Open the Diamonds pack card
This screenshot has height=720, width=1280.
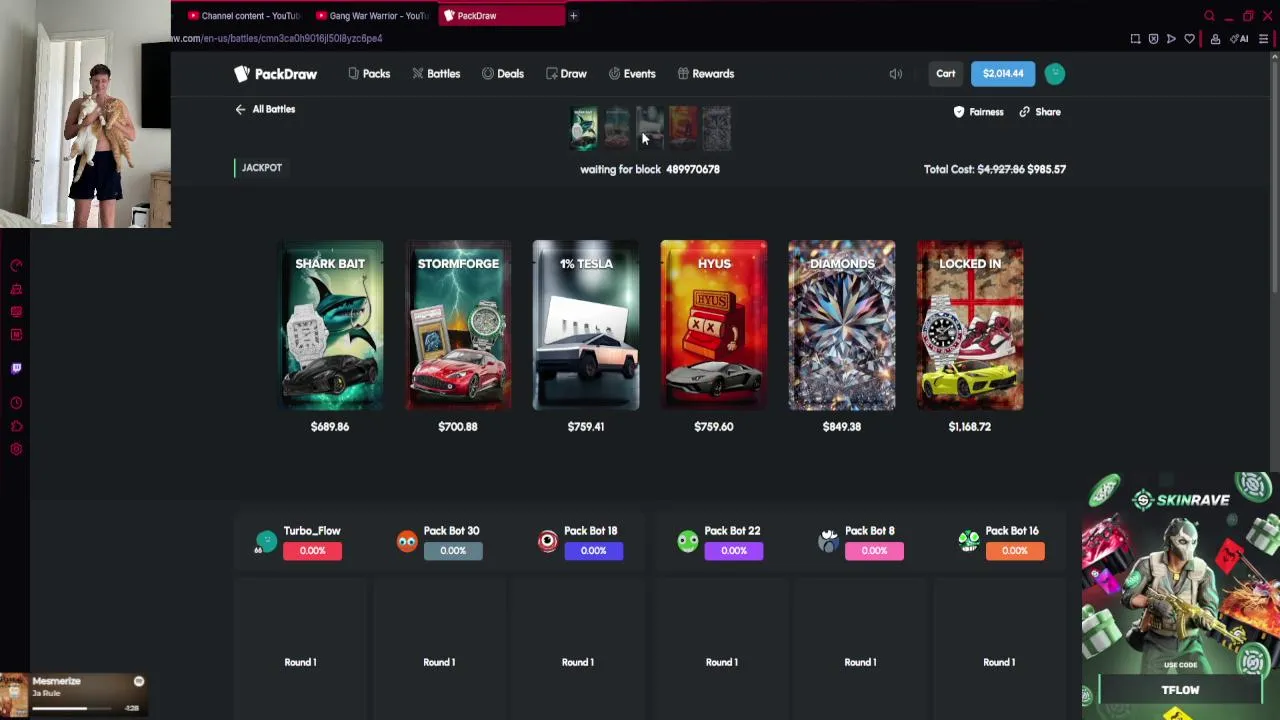click(x=842, y=325)
